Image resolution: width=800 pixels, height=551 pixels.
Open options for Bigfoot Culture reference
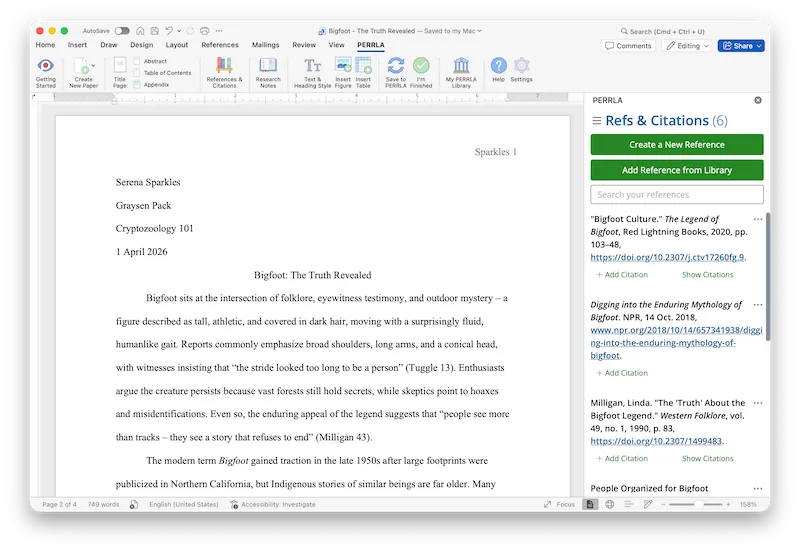(758, 219)
